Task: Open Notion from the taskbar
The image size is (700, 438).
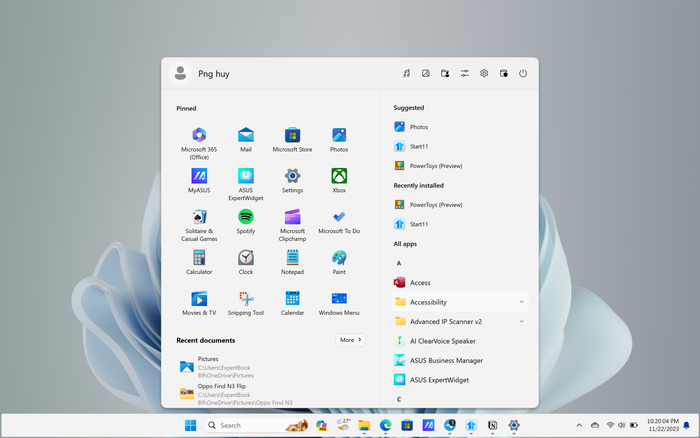Action: (x=492, y=425)
